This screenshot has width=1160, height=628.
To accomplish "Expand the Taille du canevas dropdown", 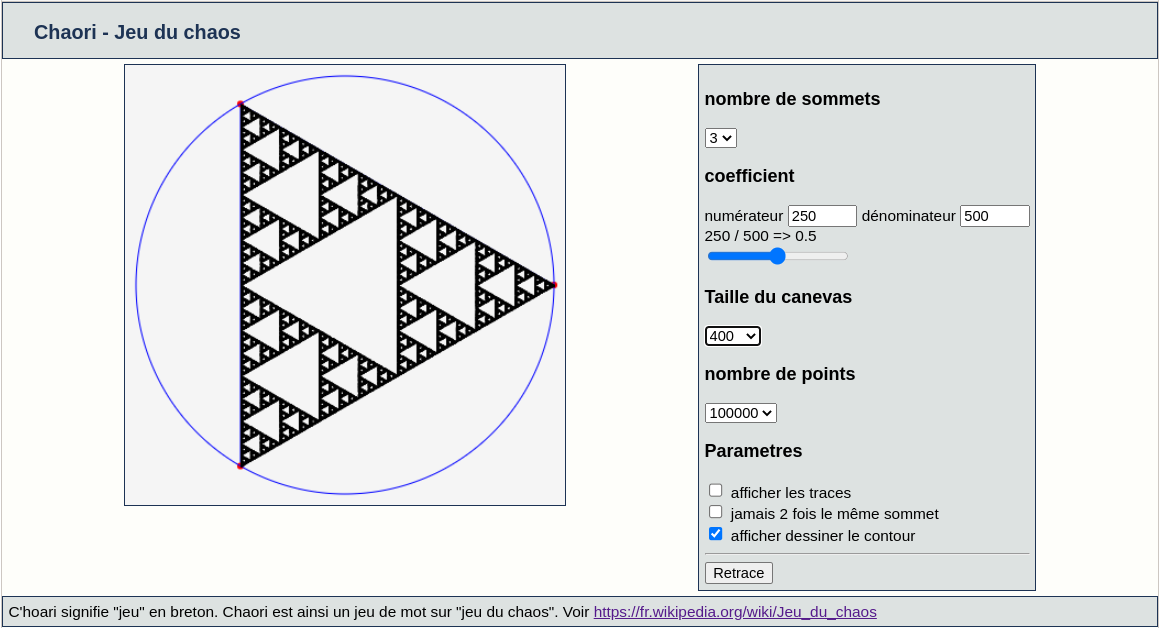I will [x=732, y=336].
